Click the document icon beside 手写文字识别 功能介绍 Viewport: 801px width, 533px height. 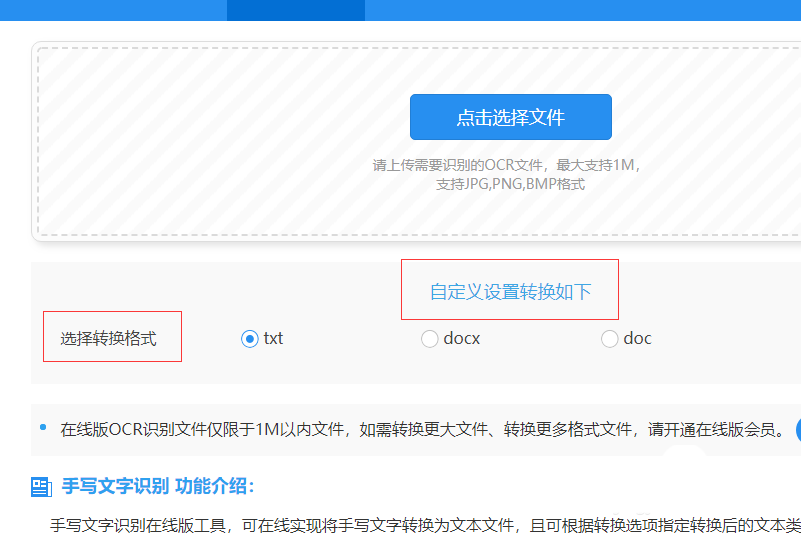41,486
